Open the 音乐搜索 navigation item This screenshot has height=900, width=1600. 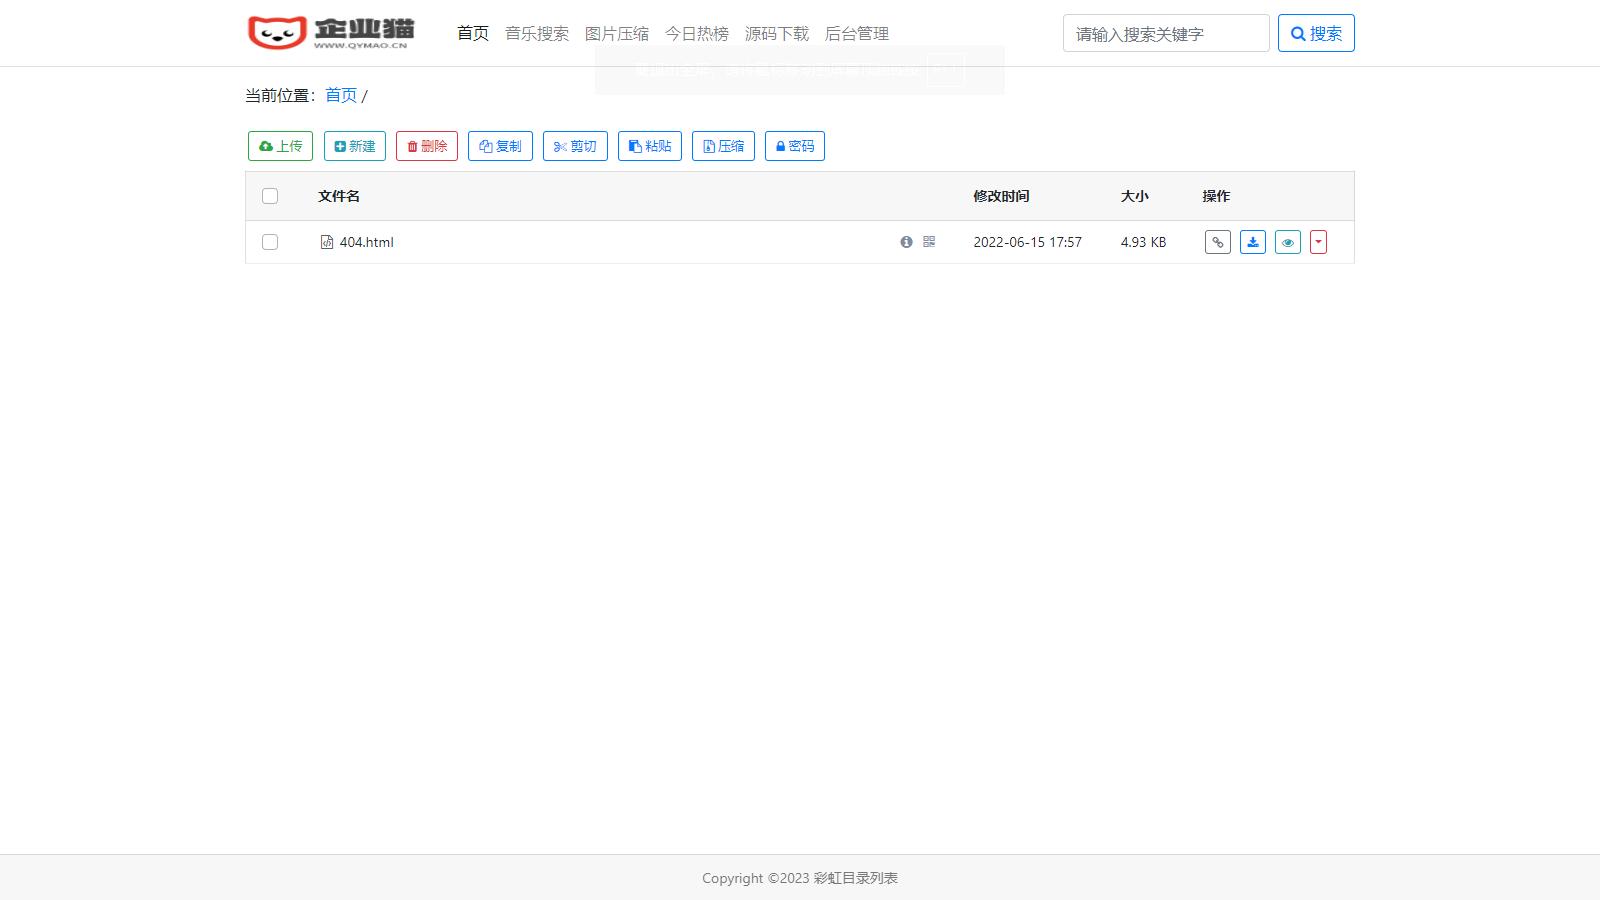tap(537, 34)
